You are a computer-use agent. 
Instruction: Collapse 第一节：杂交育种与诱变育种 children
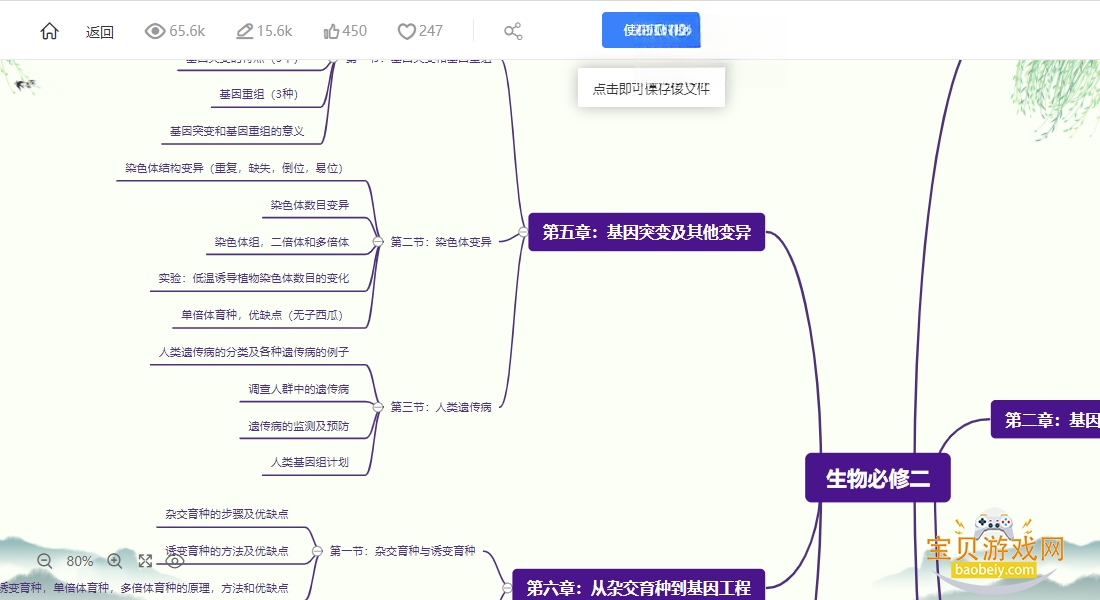click(317, 551)
